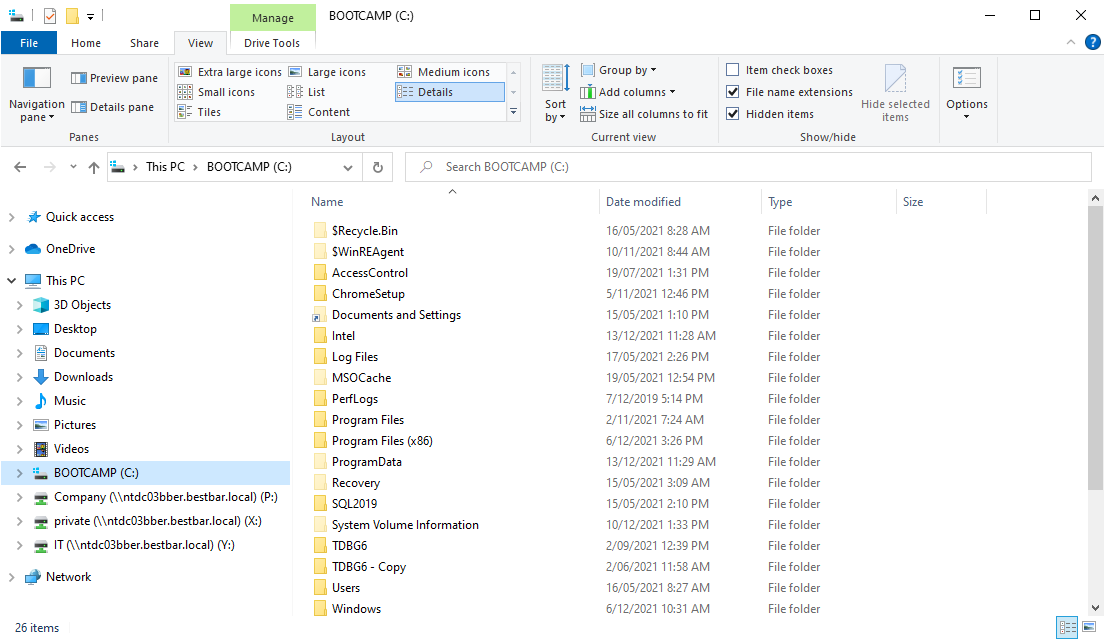Switch to the Home tab
This screenshot has width=1105, height=640.
86,43
